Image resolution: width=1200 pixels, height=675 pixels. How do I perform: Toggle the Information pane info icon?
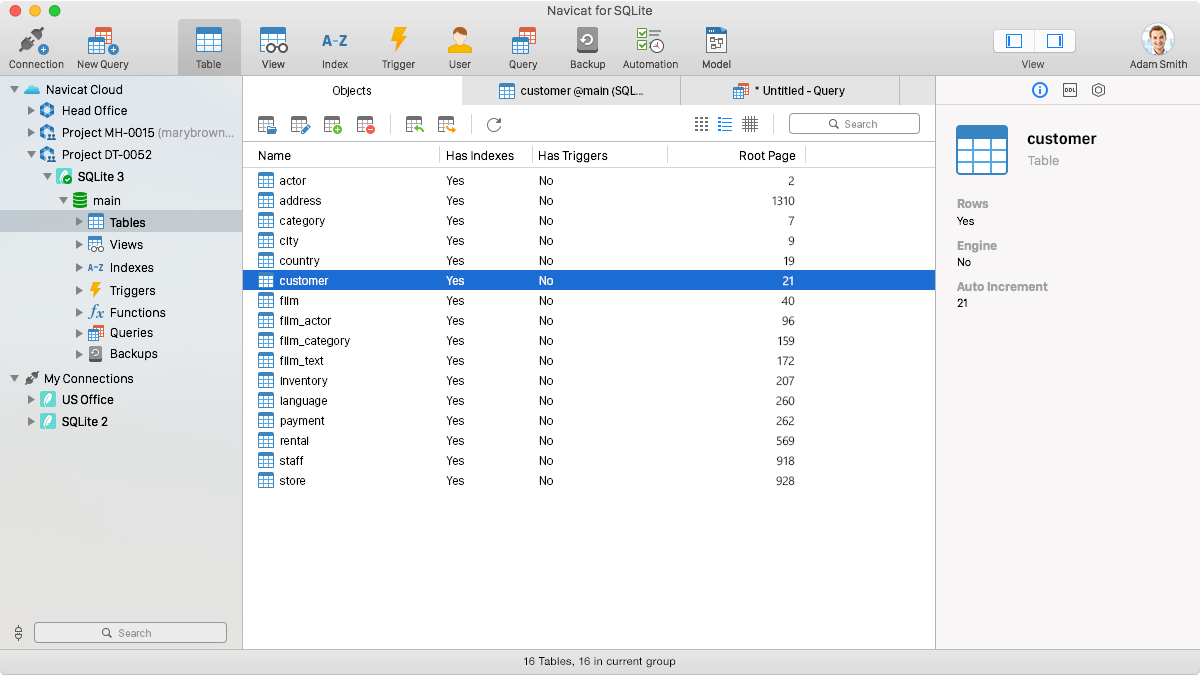[x=1040, y=90]
